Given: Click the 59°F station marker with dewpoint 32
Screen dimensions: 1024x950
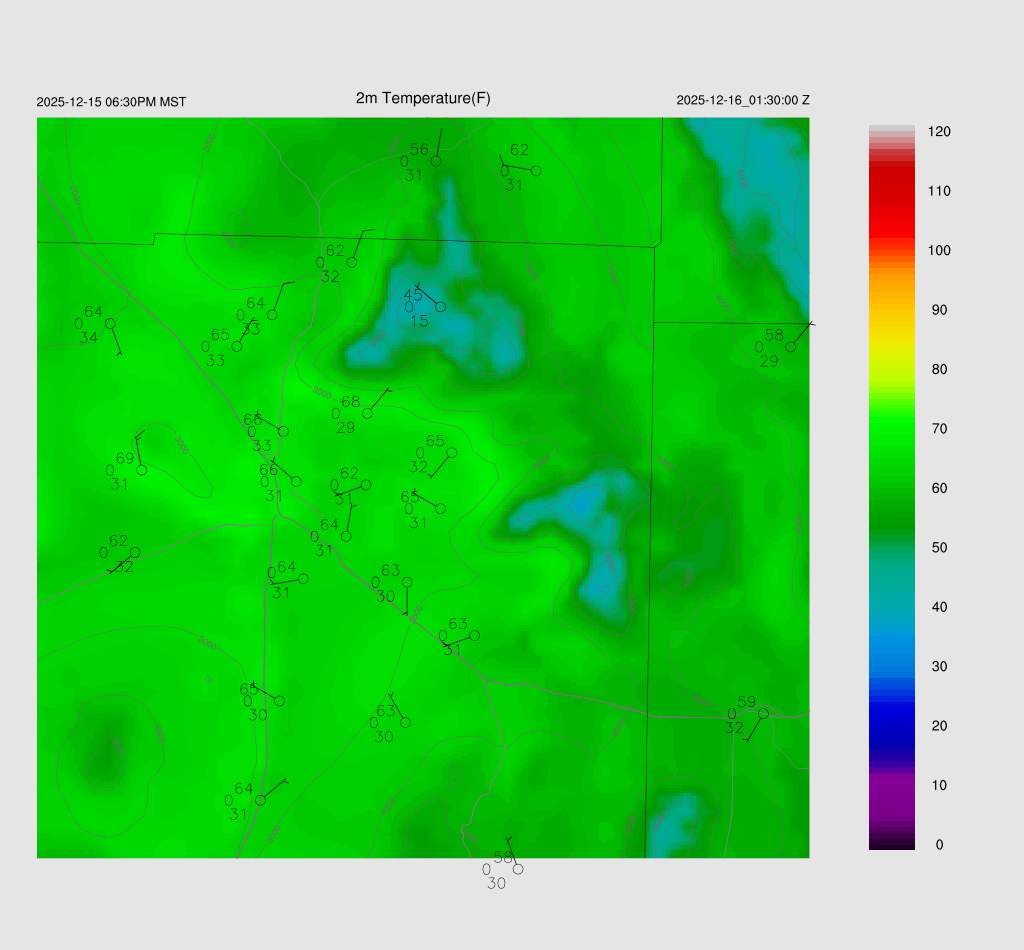Looking at the screenshot, I should pos(763,713).
